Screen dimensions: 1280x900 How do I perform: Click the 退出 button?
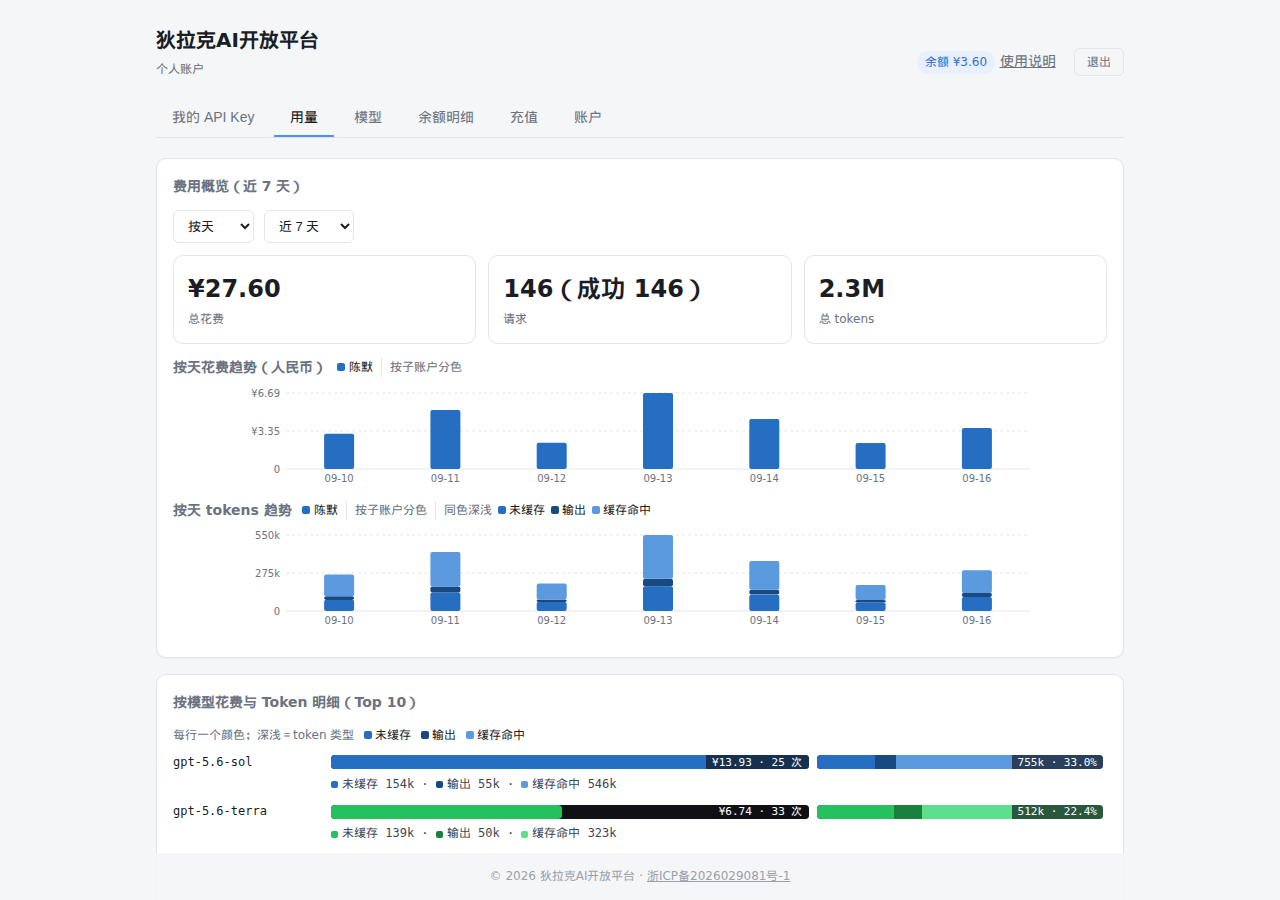1099,62
